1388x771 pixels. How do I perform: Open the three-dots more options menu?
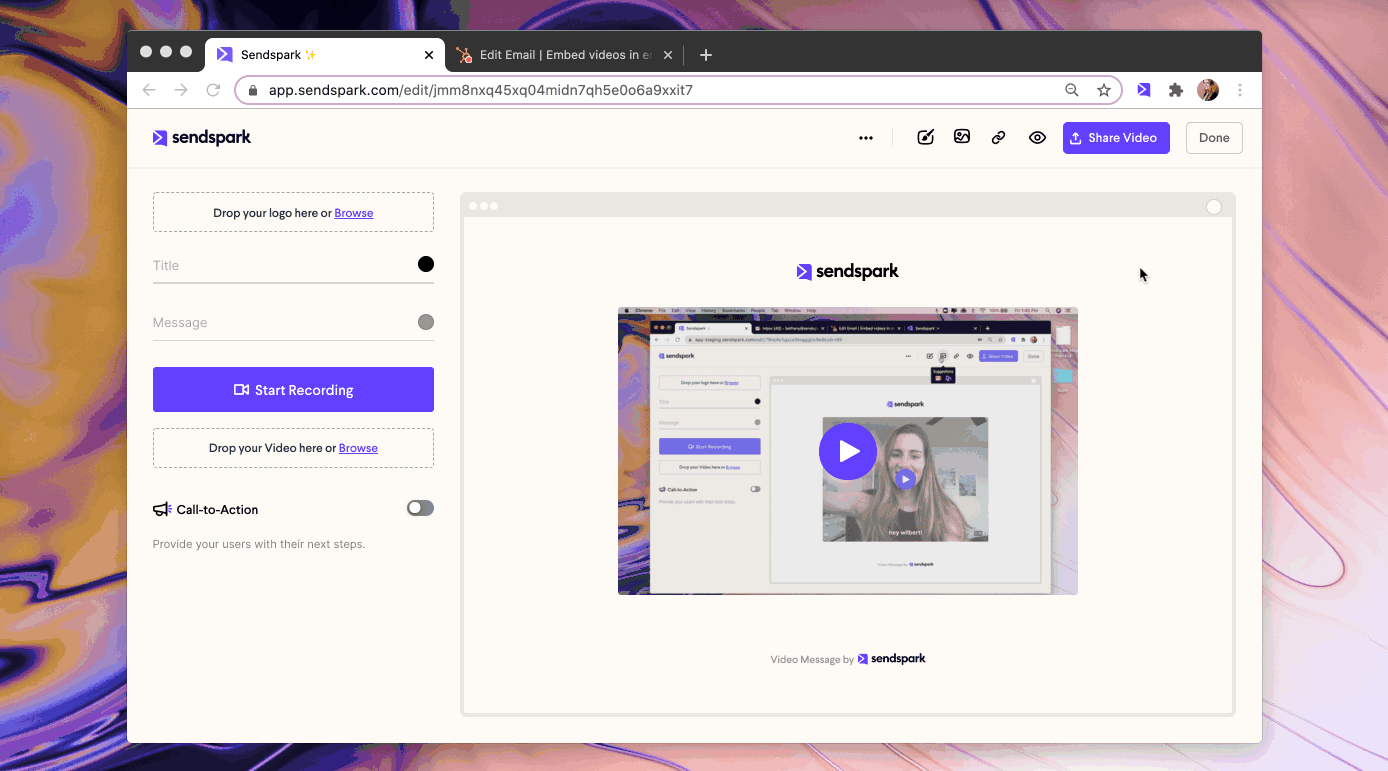pyautogui.click(x=866, y=138)
